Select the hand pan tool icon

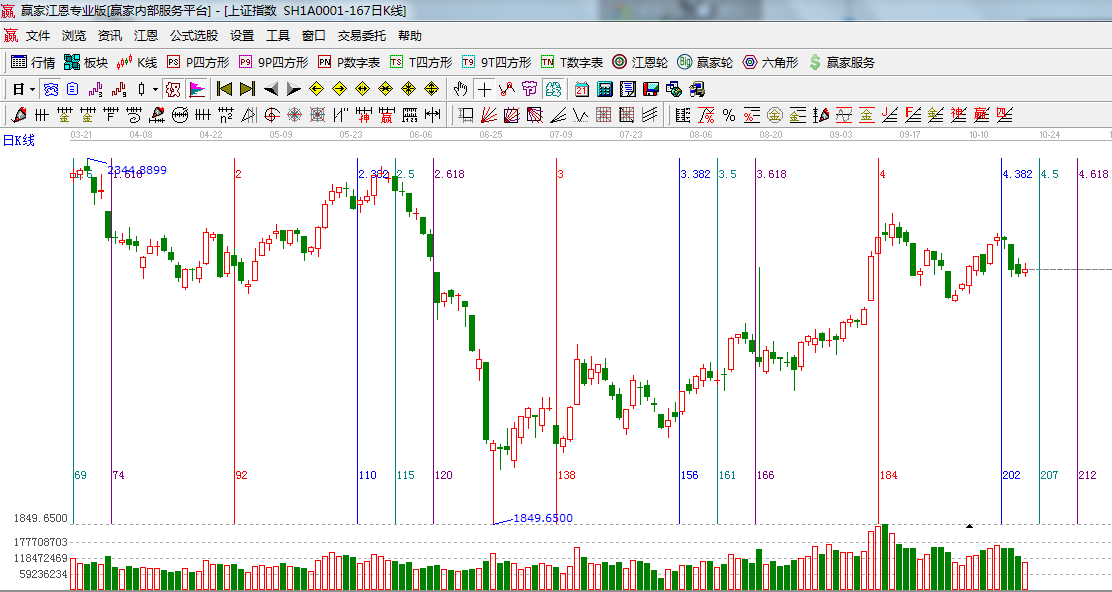coord(461,89)
